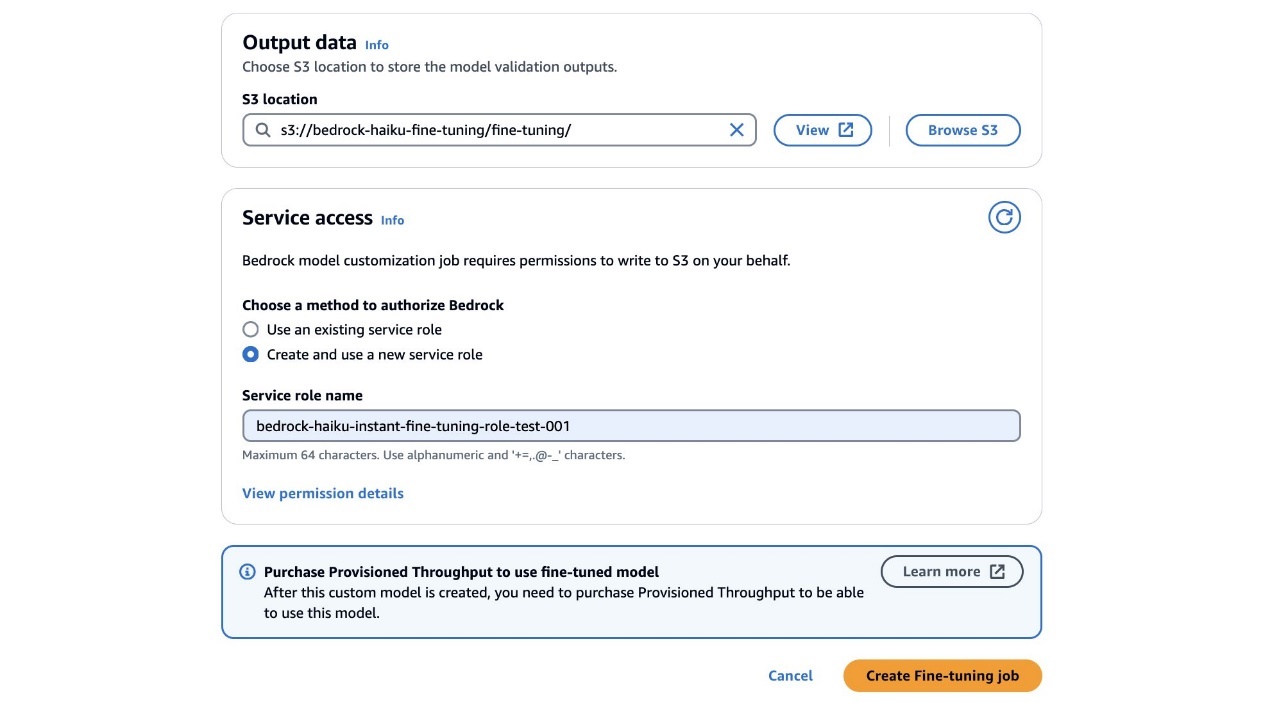Clear the S3 location field
1288x710 pixels.
coord(737,130)
